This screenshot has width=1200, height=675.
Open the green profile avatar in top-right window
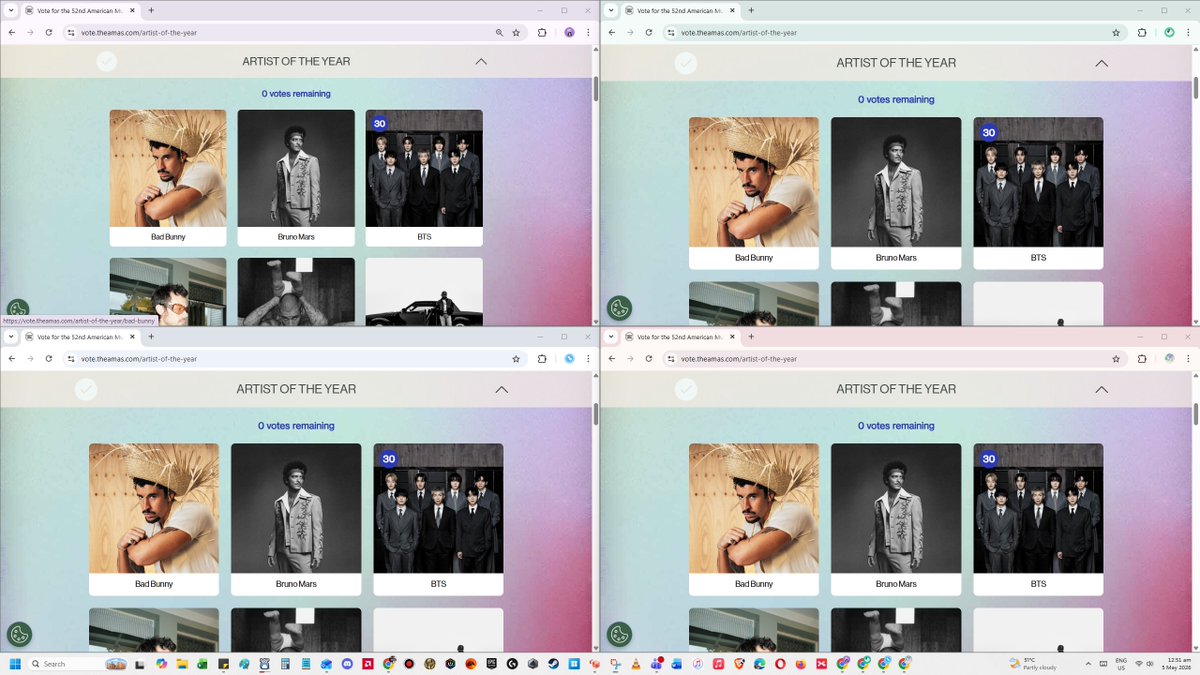tap(1169, 32)
